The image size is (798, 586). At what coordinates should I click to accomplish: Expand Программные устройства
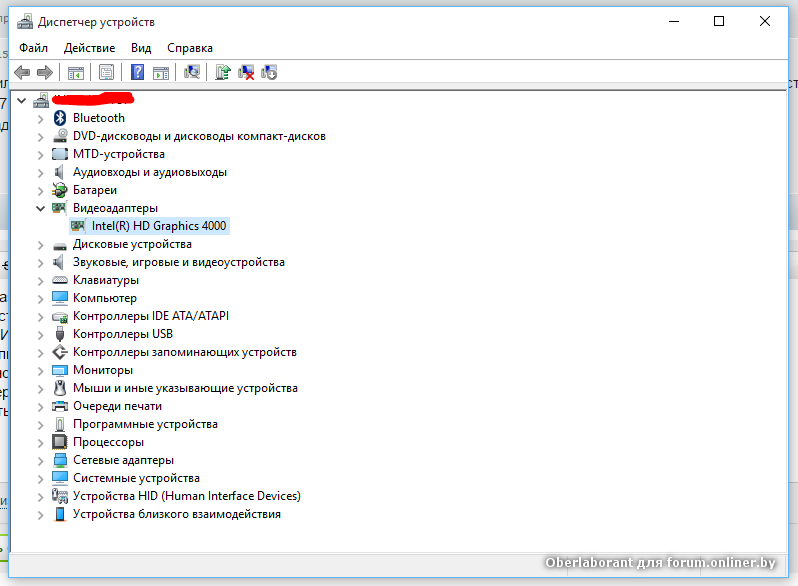pyautogui.click(x=41, y=425)
